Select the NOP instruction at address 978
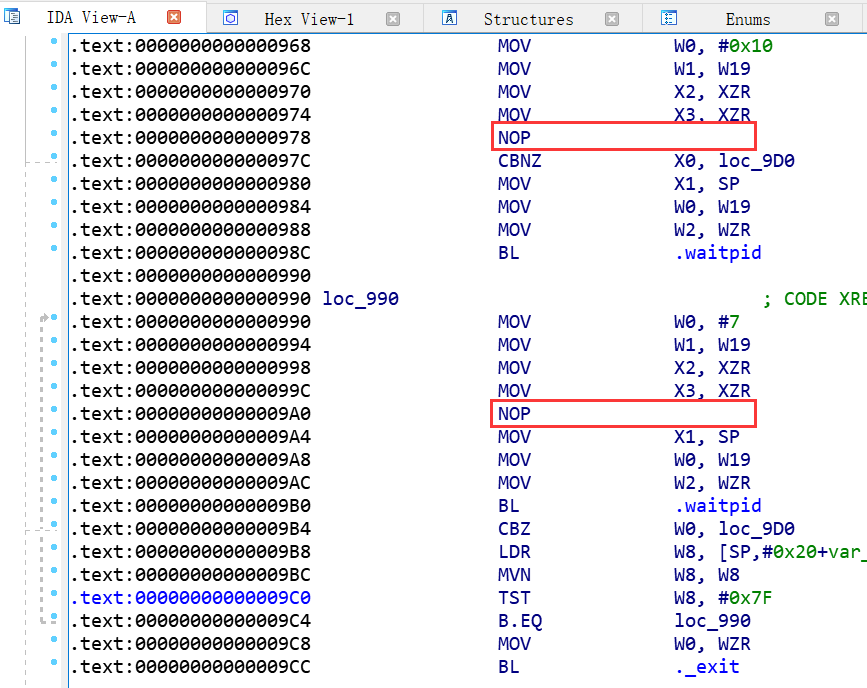This screenshot has width=867, height=688. point(514,137)
